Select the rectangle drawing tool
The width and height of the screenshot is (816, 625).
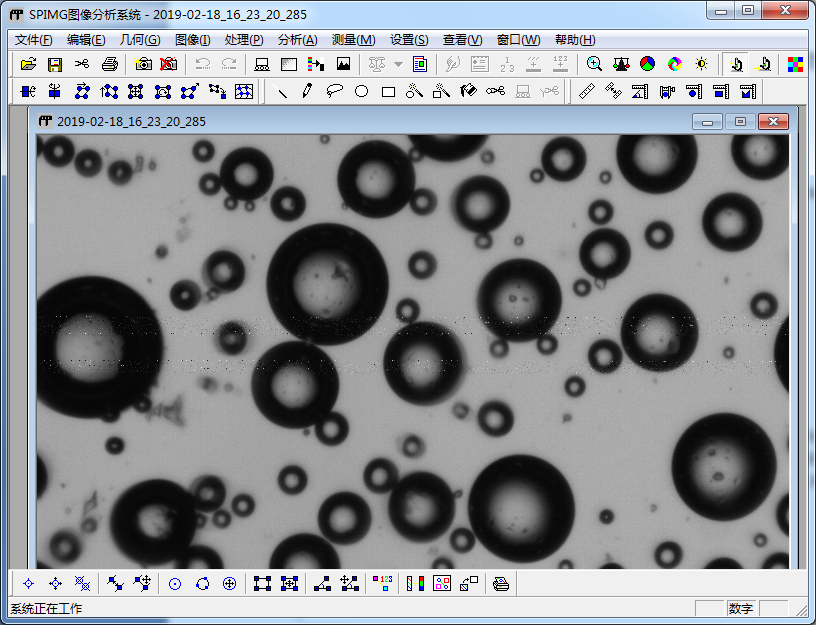(388, 92)
